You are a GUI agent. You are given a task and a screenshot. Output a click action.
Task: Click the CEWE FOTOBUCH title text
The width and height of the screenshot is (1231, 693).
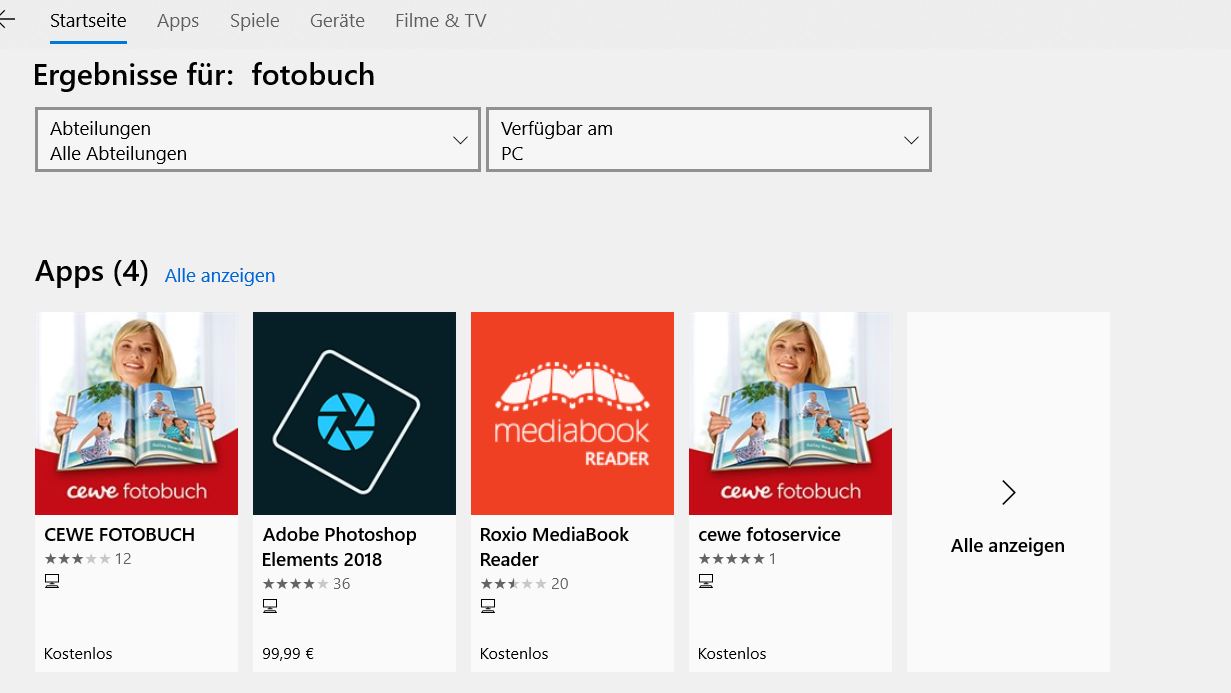(120, 535)
